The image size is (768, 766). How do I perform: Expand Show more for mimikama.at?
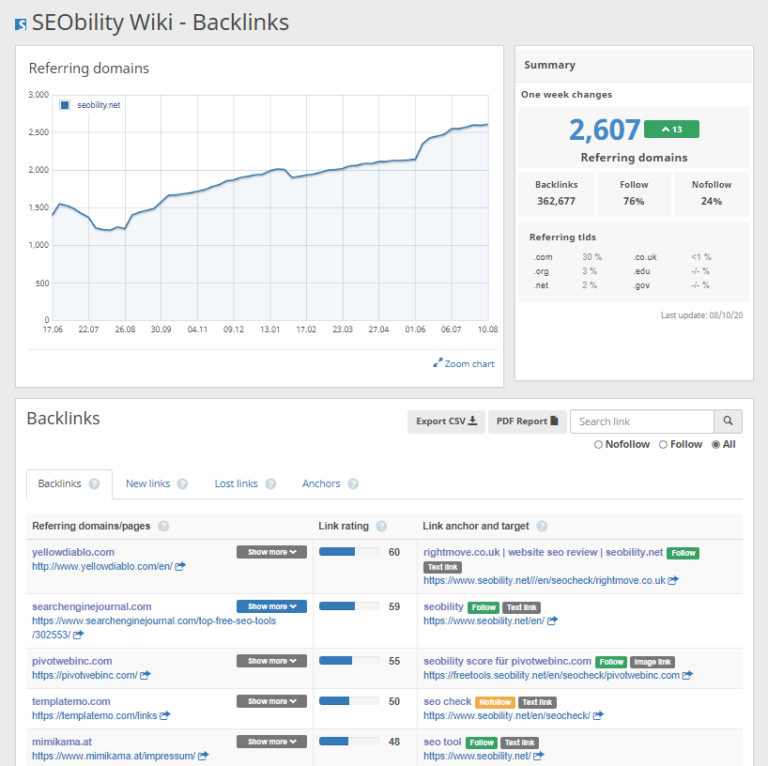coord(271,742)
